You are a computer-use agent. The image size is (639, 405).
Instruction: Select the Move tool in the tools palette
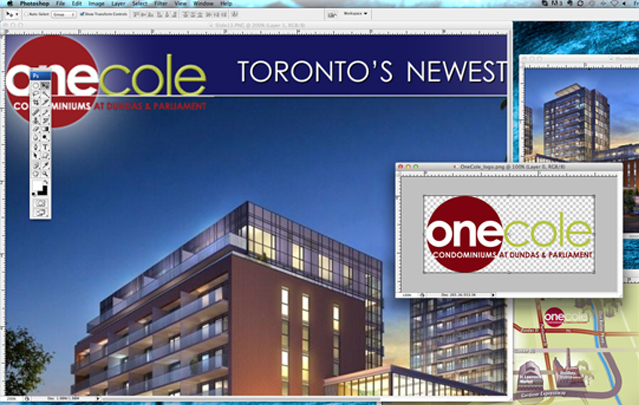(x=45, y=85)
